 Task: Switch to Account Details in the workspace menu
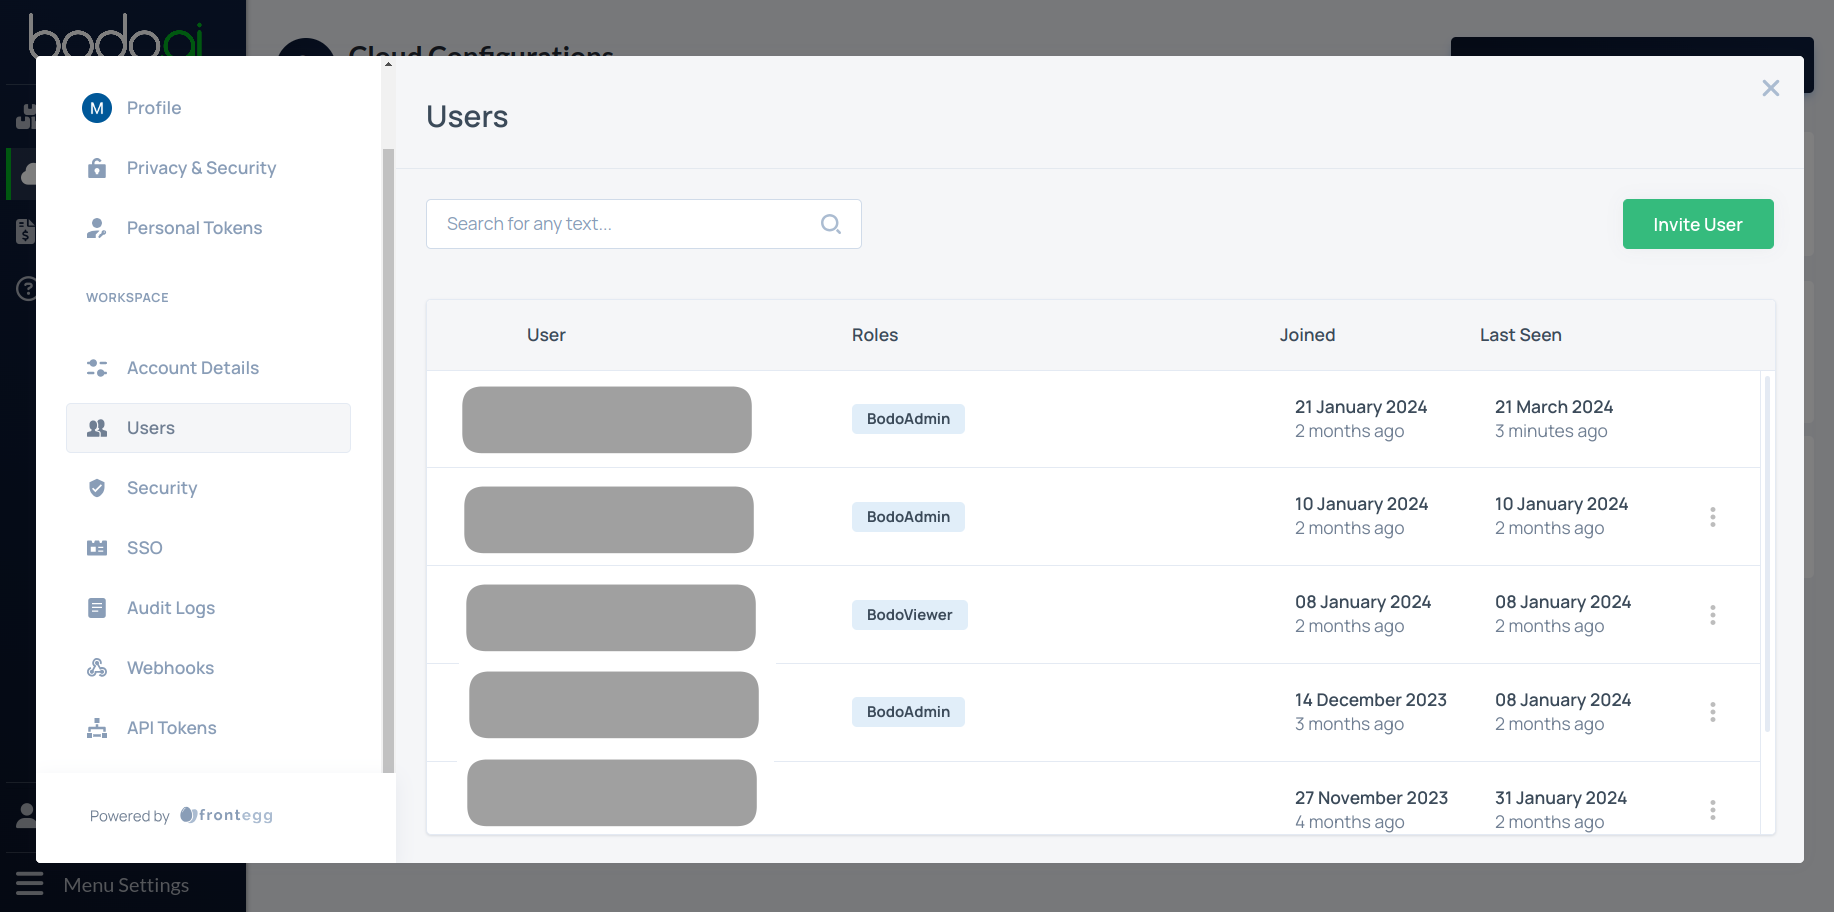[192, 367]
